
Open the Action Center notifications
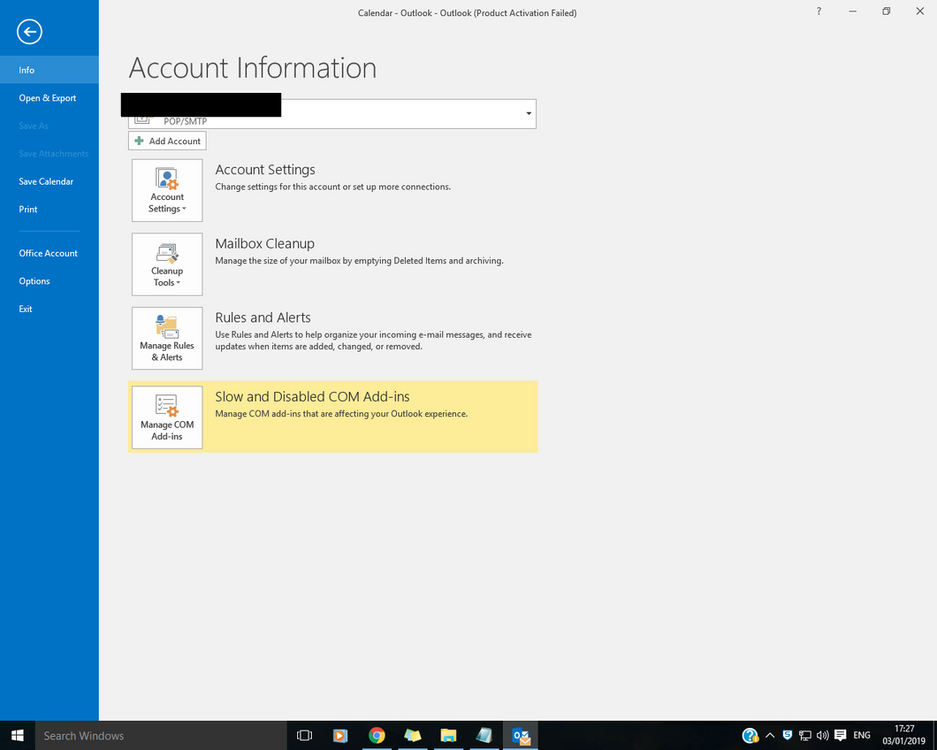click(840, 735)
